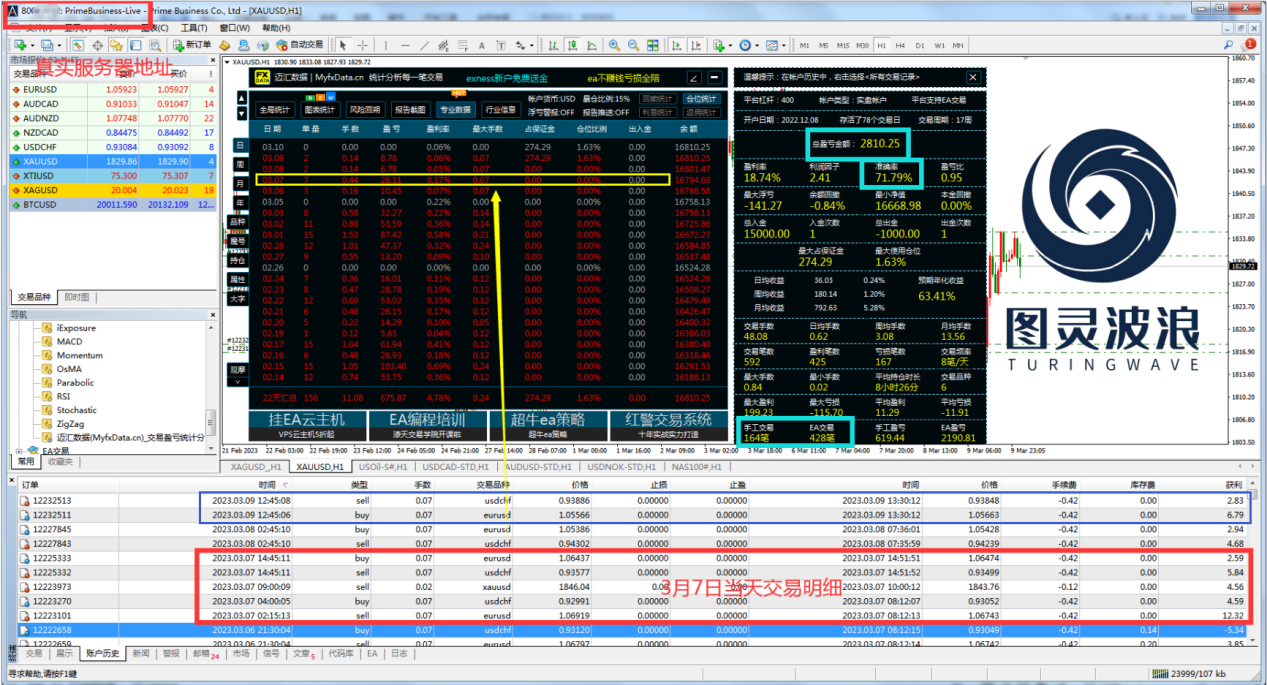Click the 行业信息 button
This screenshot has height=685, width=1267.
tap(501, 110)
